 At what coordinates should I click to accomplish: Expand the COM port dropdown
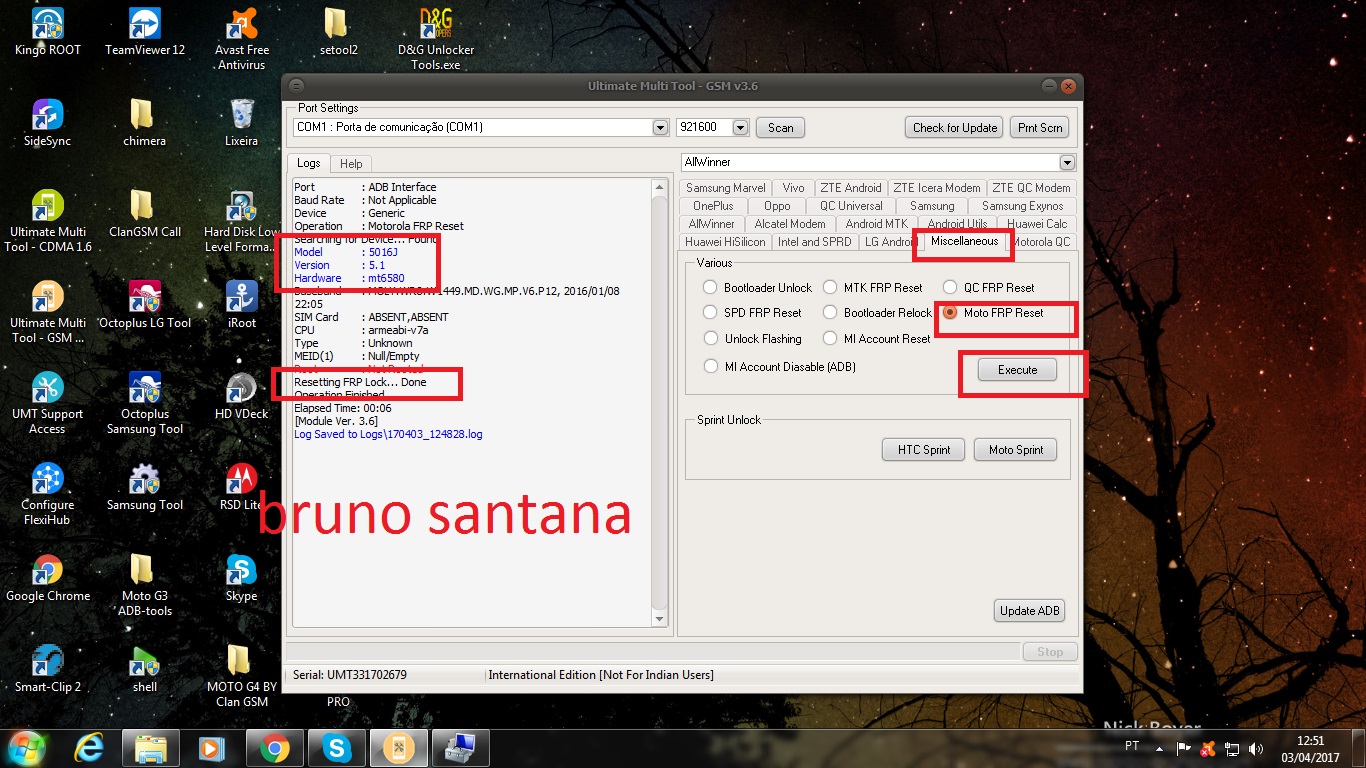tap(660, 128)
